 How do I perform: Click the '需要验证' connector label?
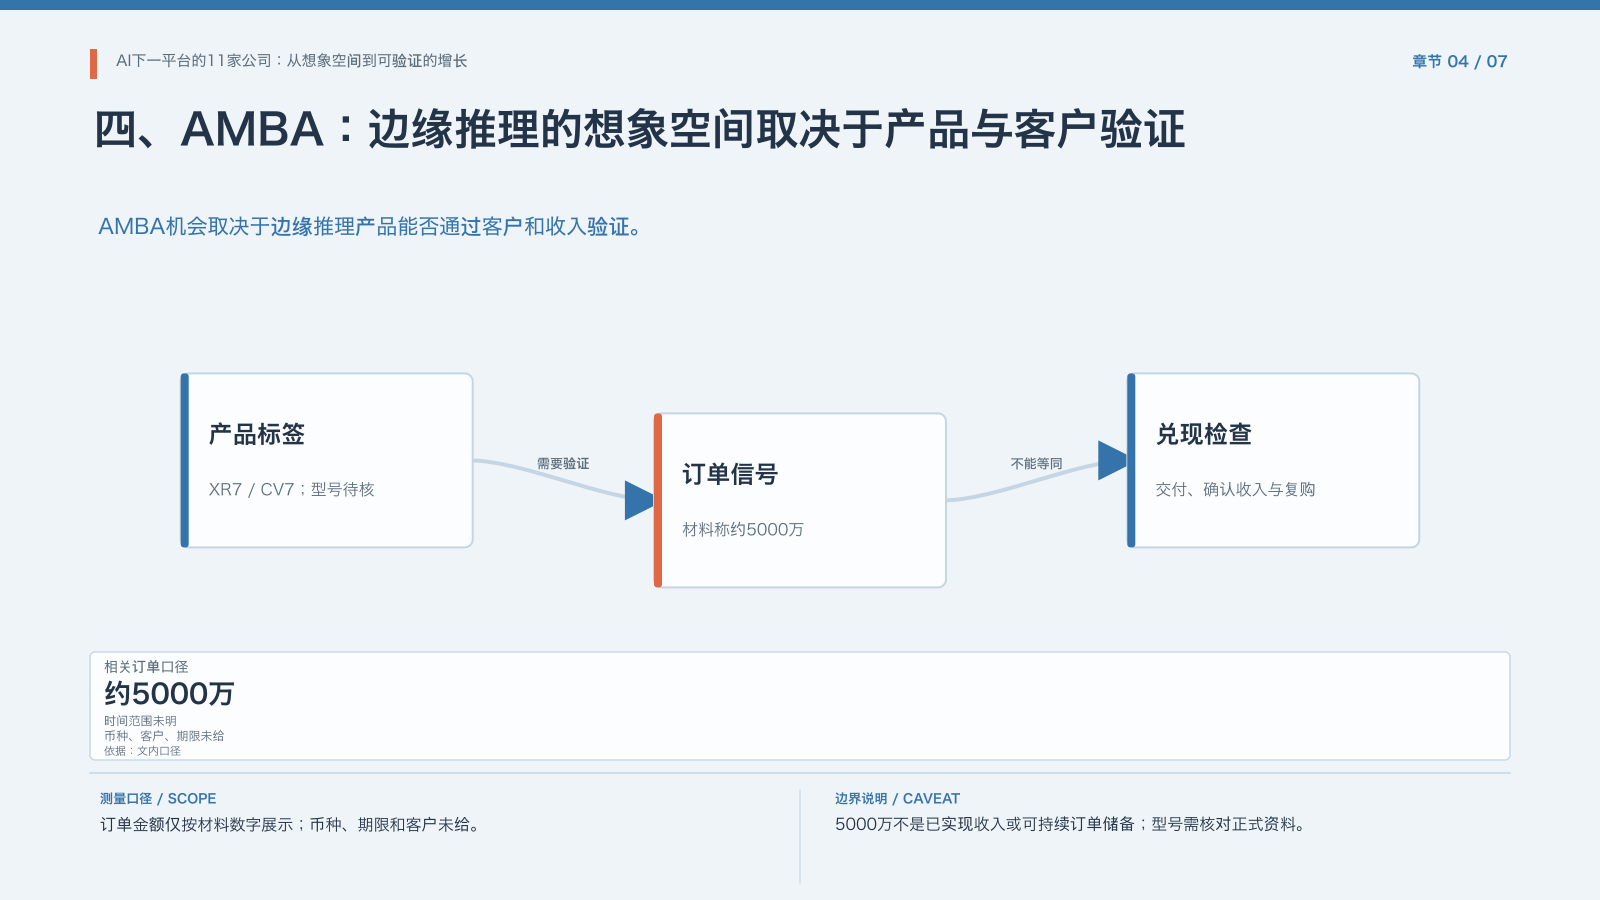click(563, 464)
